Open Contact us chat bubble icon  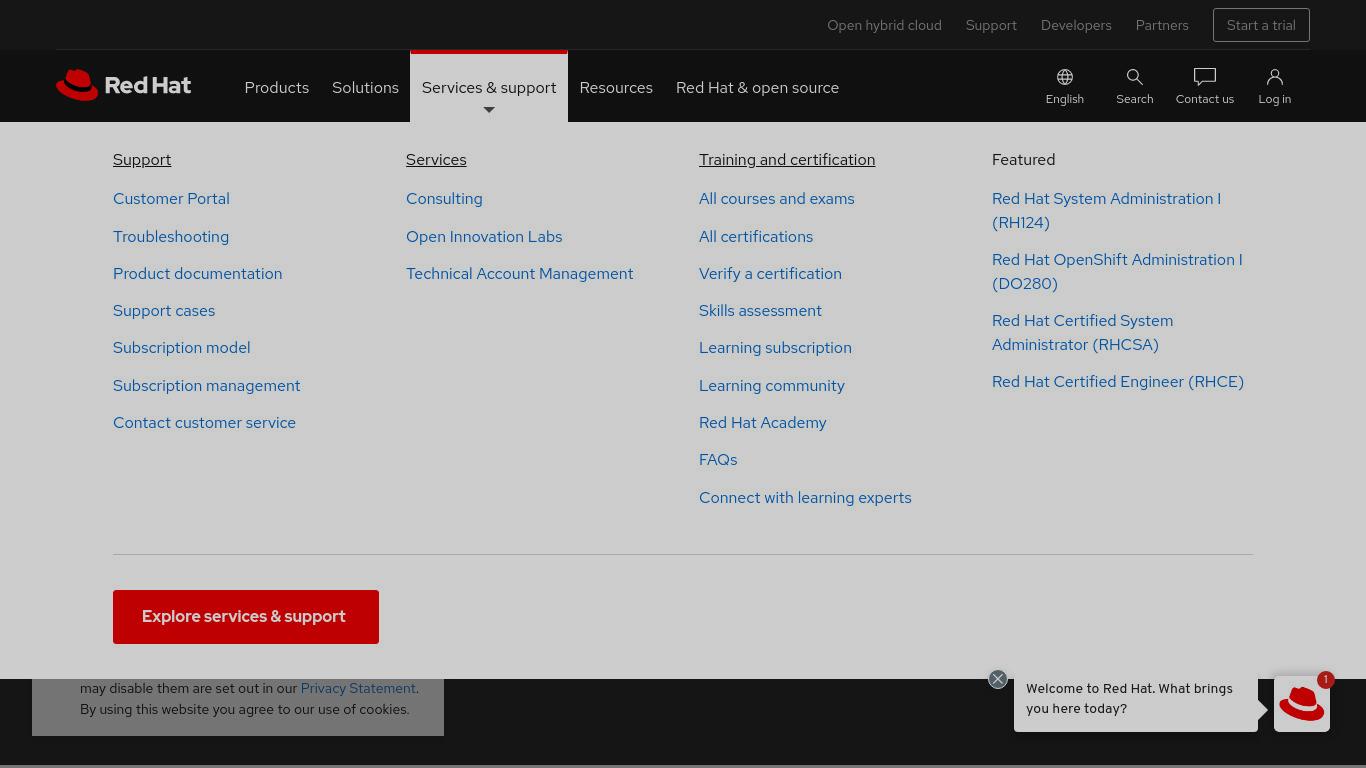coord(1205,77)
